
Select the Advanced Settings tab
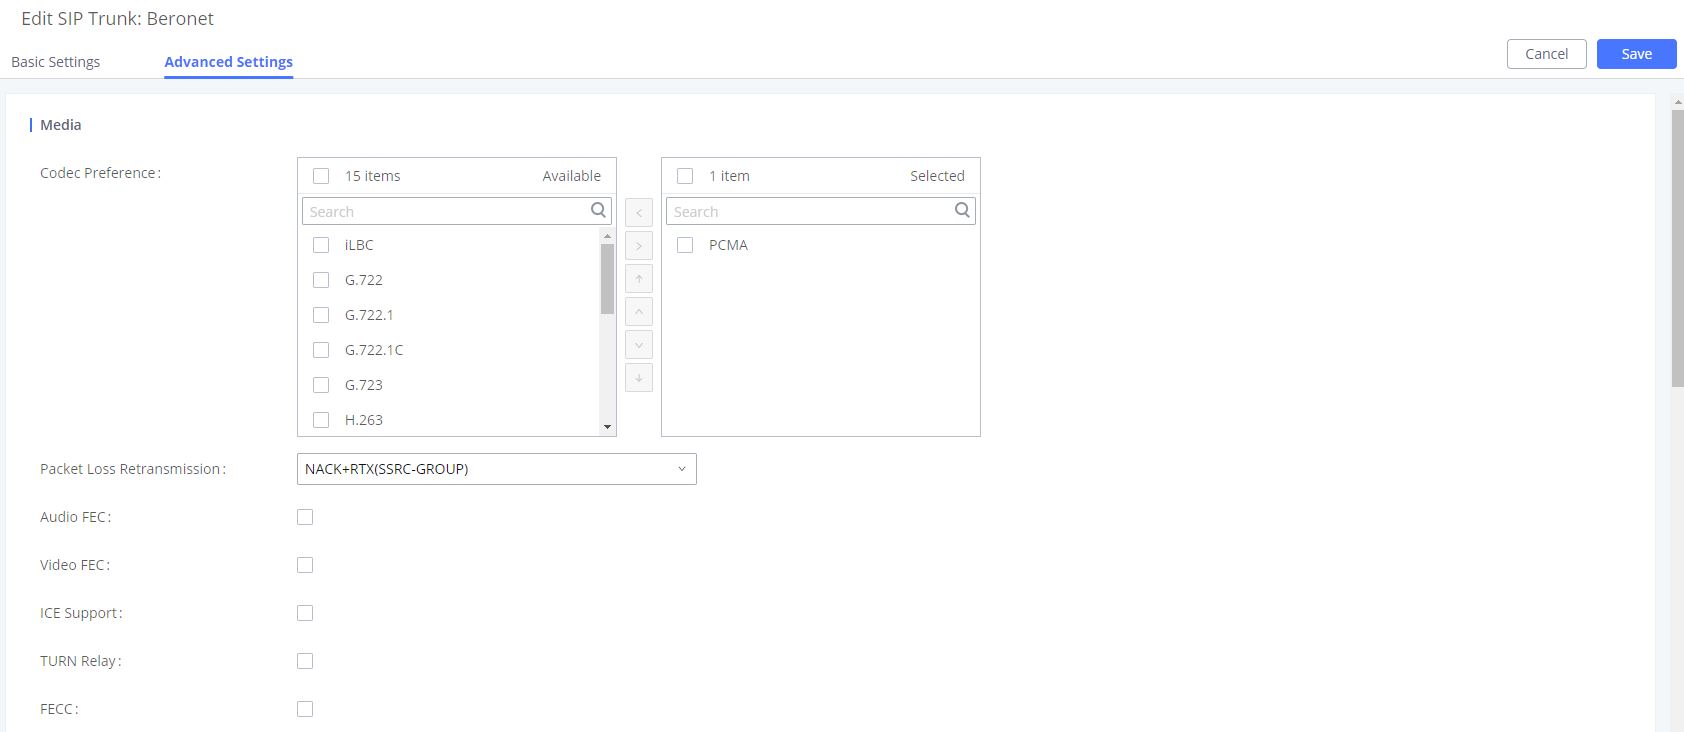pos(228,62)
